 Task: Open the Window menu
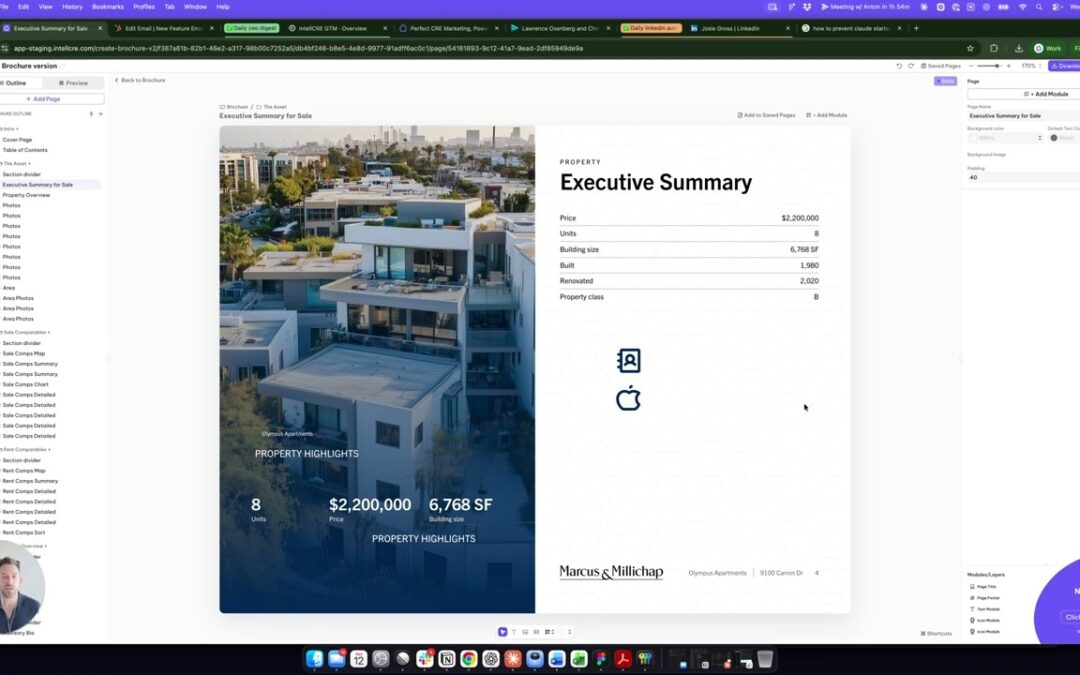pyautogui.click(x=195, y=7)
